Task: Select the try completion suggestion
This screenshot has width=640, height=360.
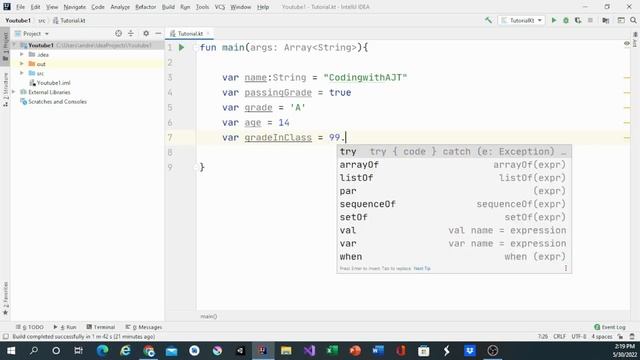Action: [x=454, y=151]
